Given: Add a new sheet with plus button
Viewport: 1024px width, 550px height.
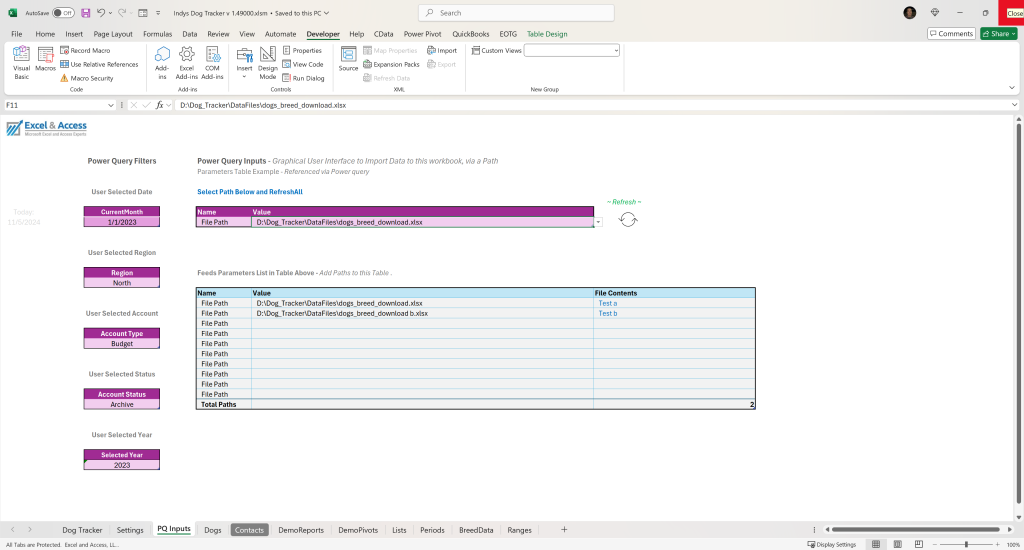Looking at the screenshot, I should 564,530.
